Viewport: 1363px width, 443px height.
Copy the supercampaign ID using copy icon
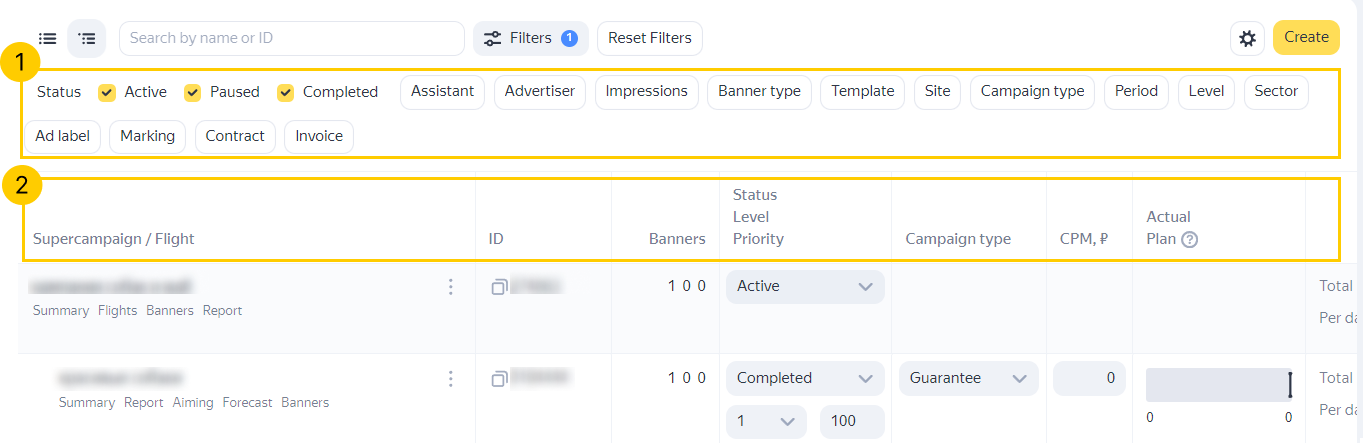[499, 287]
